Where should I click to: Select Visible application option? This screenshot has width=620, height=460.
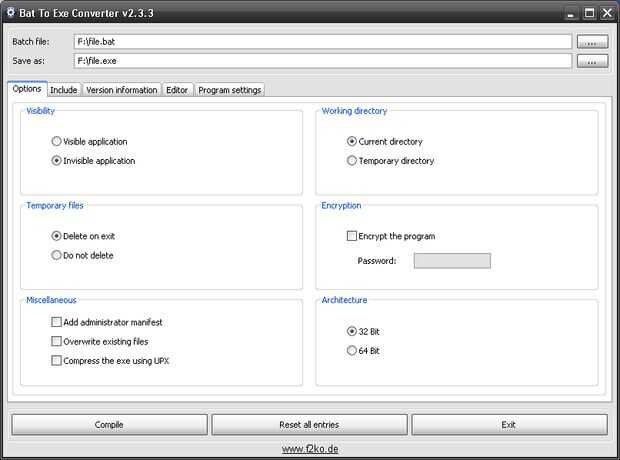click(x=57, y=142)
